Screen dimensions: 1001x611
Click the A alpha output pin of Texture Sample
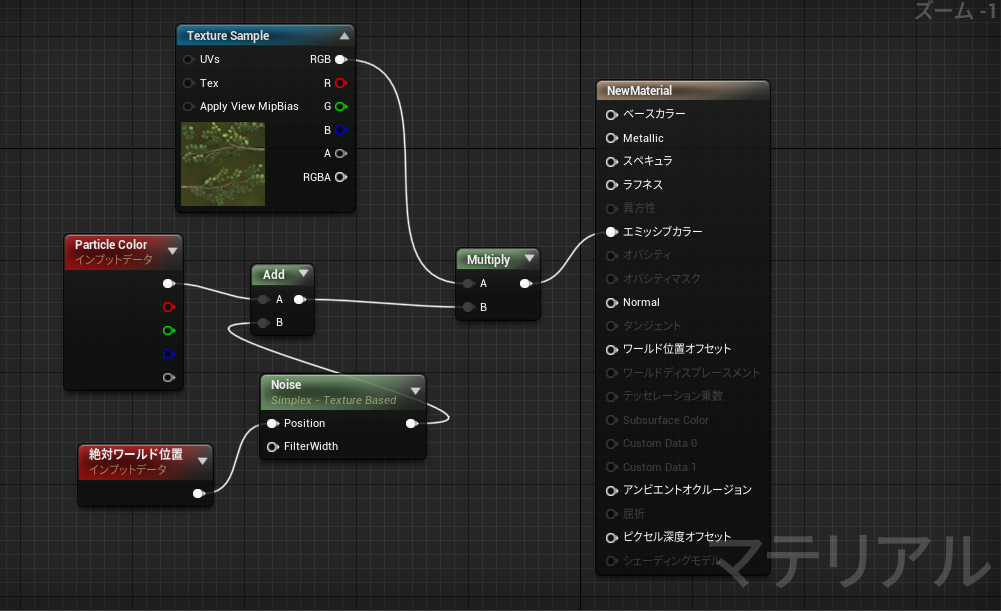click(x=341, y=153)
